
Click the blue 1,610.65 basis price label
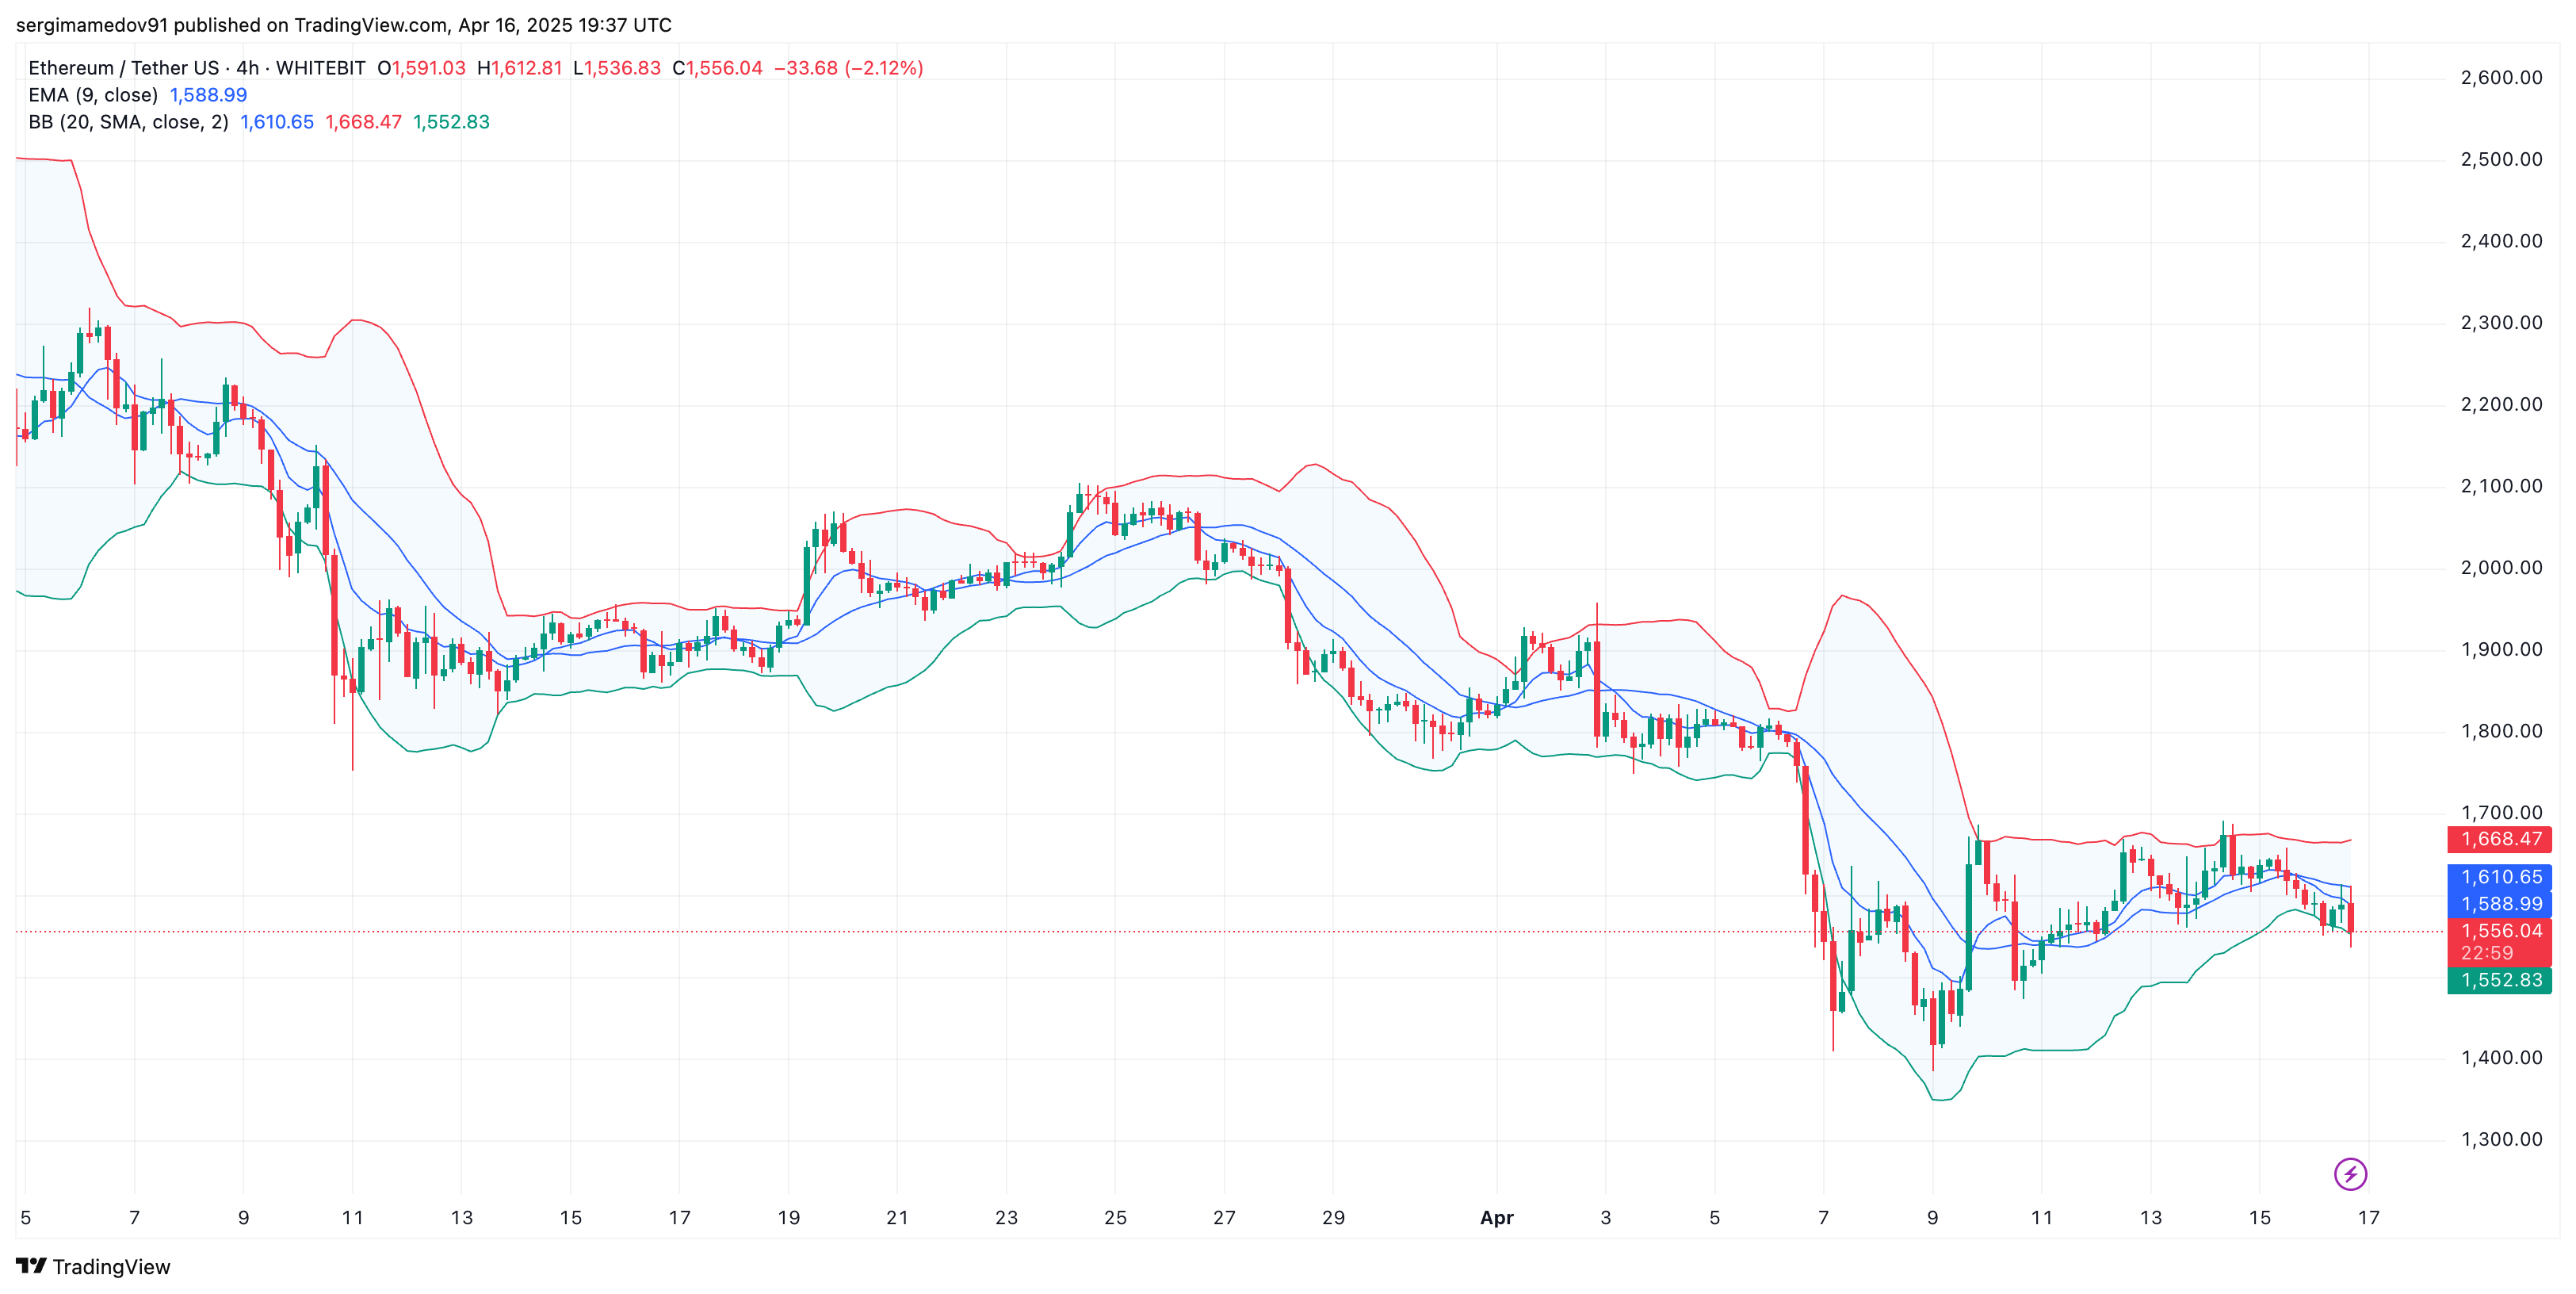[x=2499, y=877]
